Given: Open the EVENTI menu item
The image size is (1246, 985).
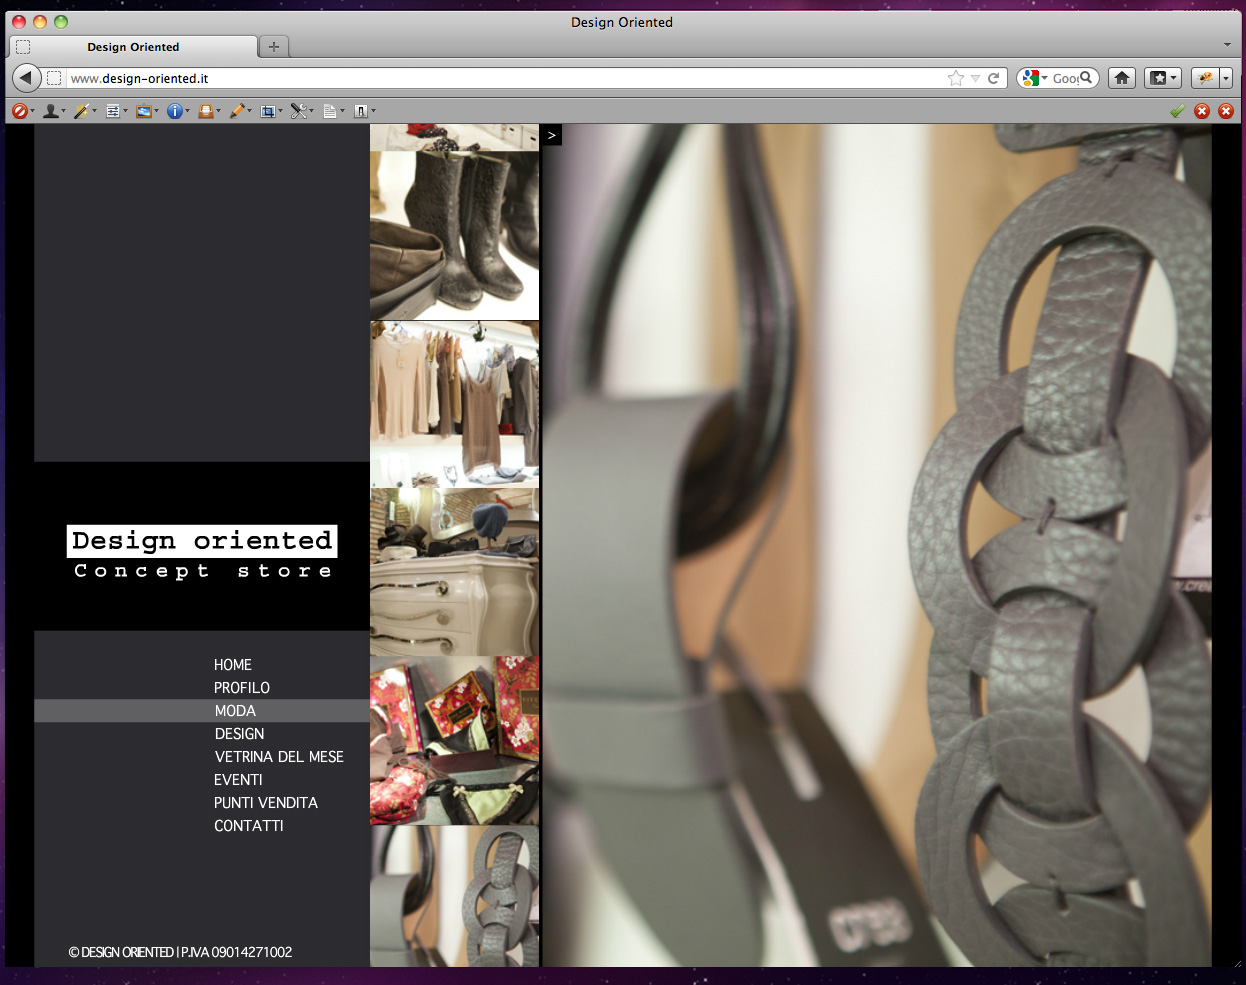Looking at the screenshot, I should click(238, 780).
